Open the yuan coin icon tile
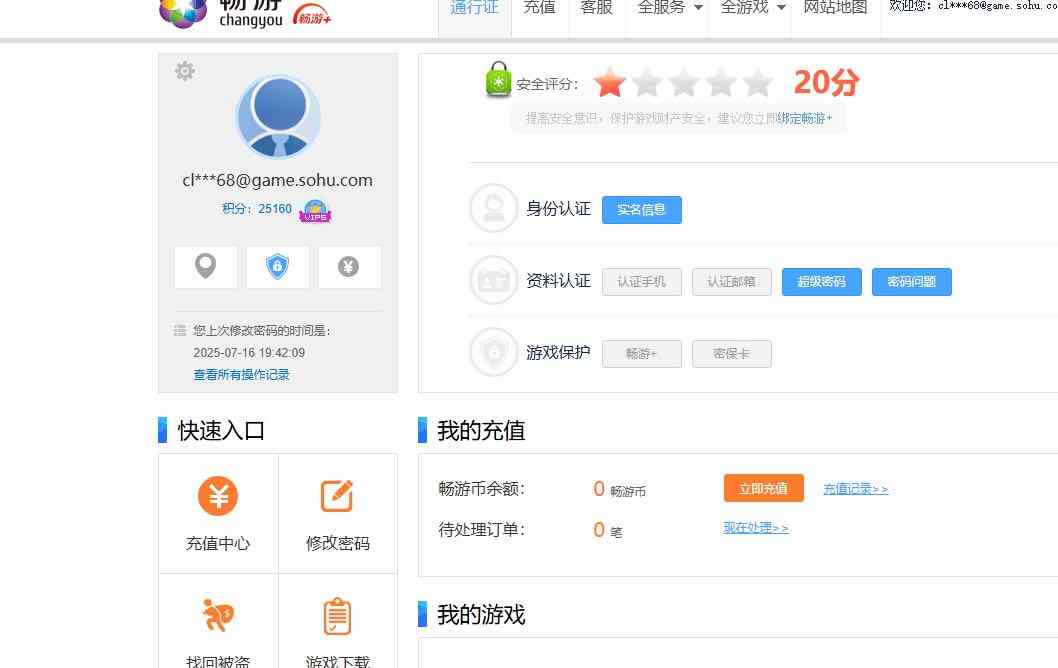This screenshot has width=1058, height=668. point(349,267)
